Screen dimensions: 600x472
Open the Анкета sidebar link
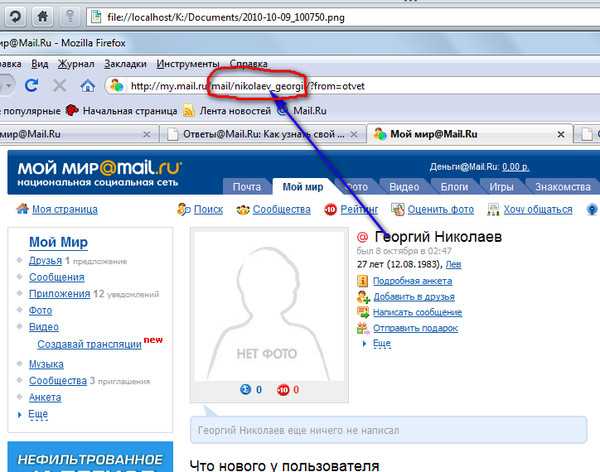pyautogui.click(x=45, y=397)
